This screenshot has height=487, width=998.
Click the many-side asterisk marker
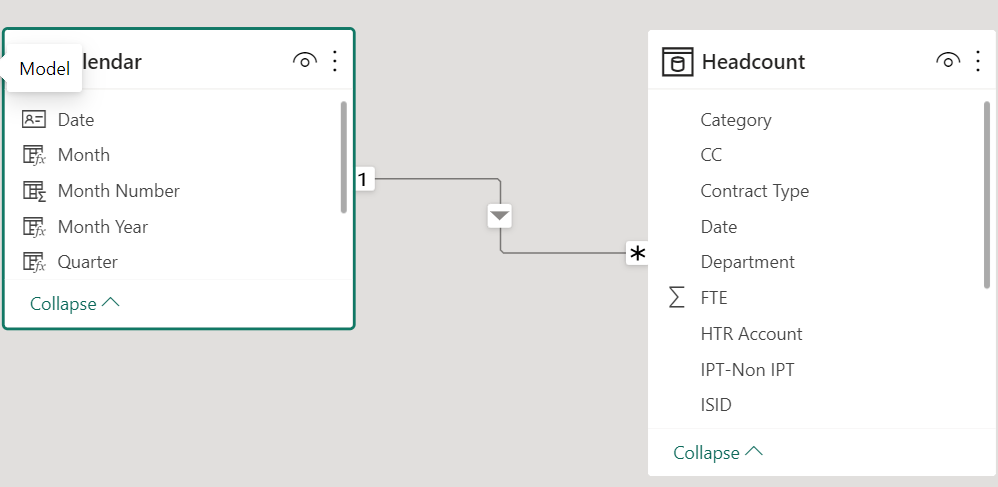tap(637, 254)
